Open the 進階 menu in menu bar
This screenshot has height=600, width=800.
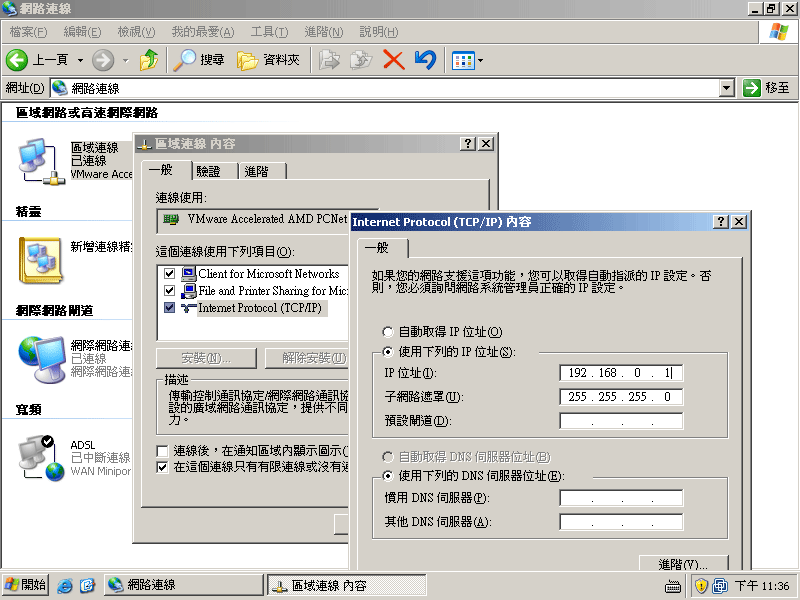323,32
